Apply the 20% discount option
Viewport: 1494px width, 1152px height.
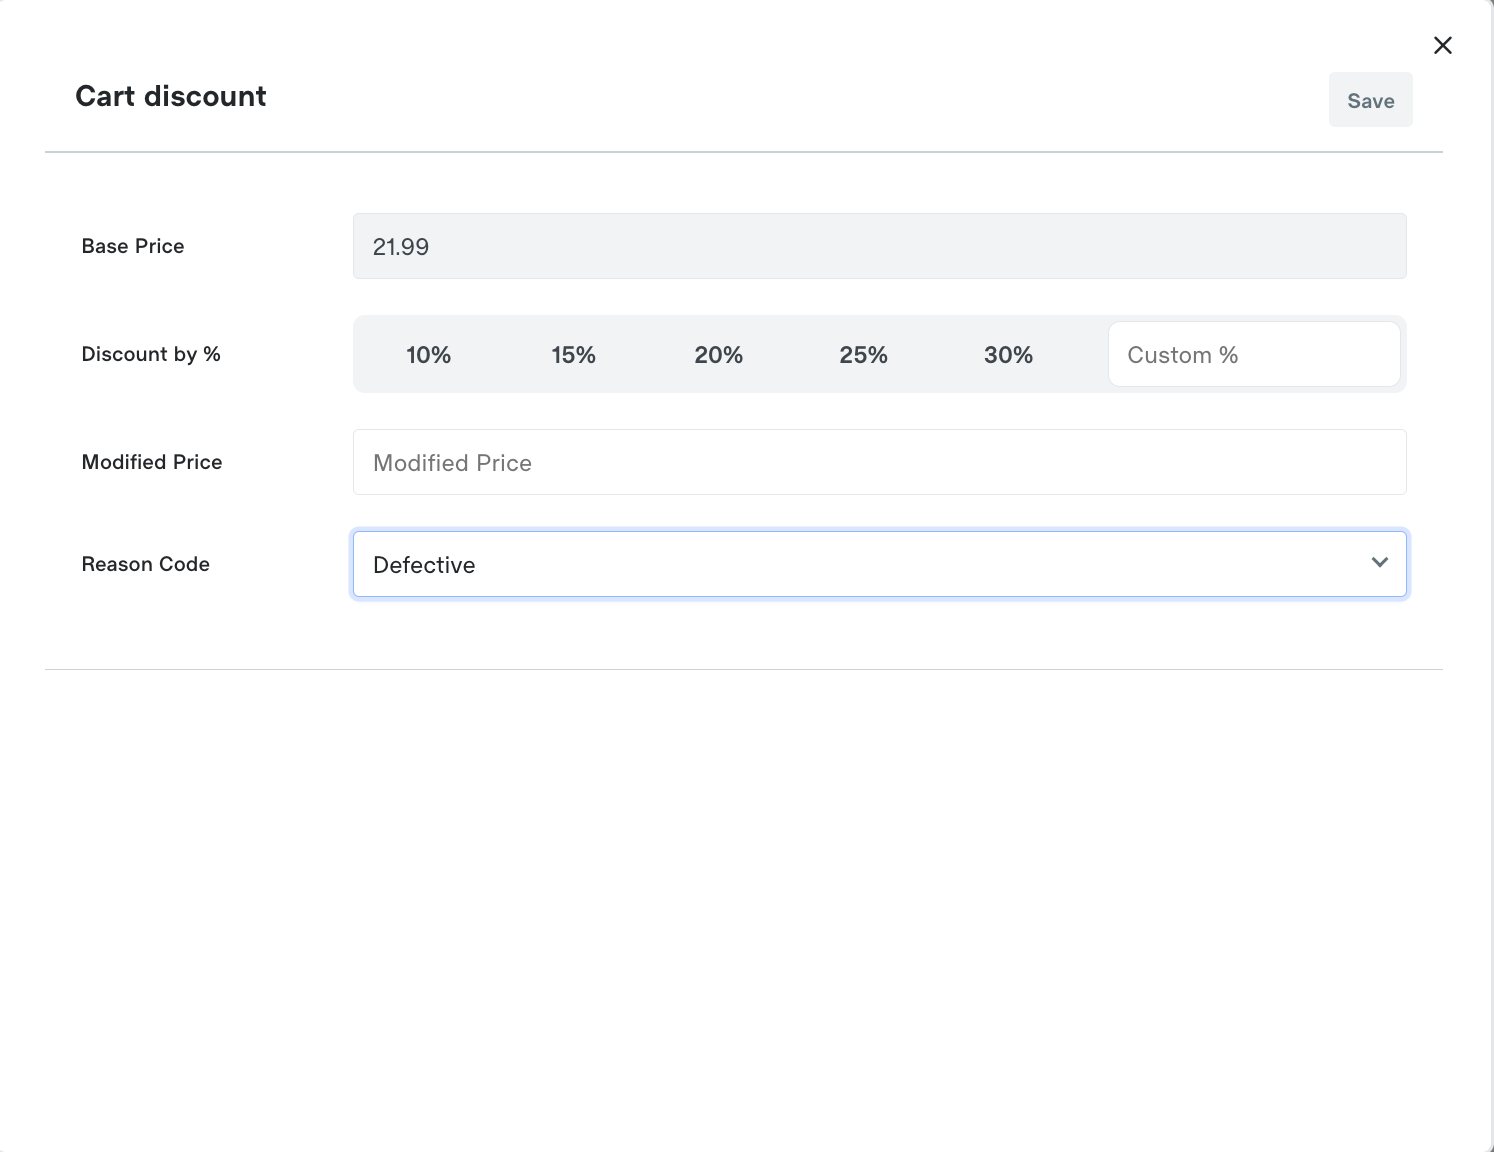point(718,355)
